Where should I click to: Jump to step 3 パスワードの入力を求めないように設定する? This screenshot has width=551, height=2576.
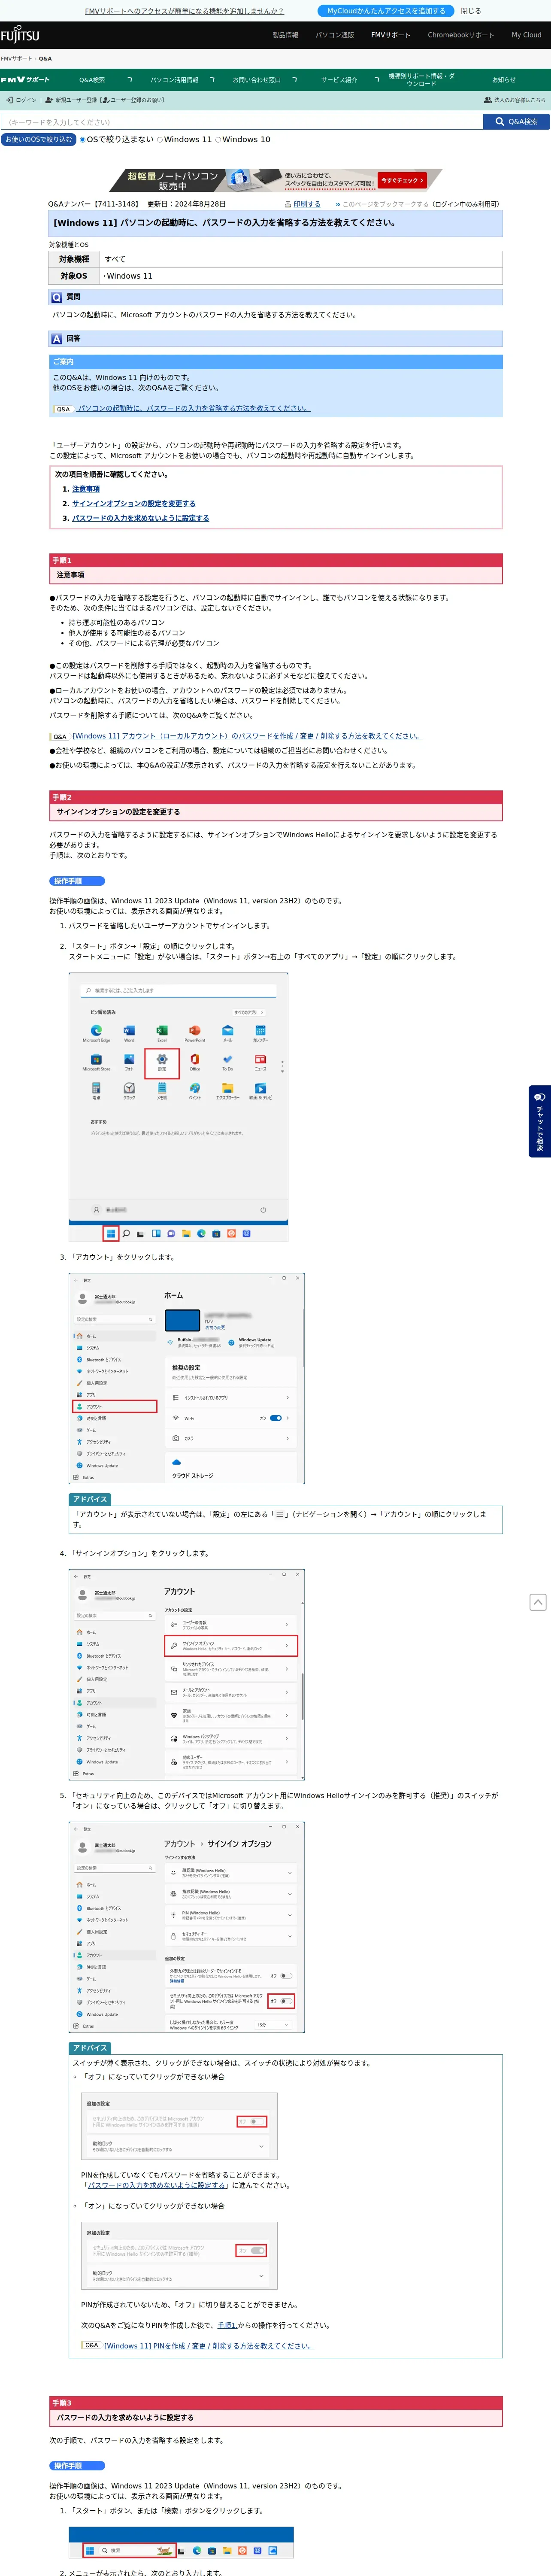[141, 518]
